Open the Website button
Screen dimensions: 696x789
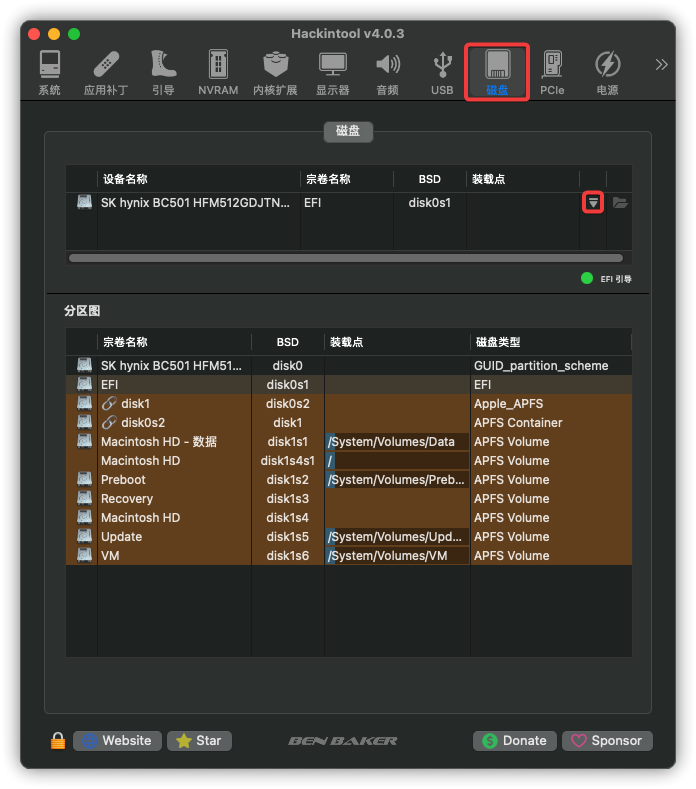(x=117, y=741)
